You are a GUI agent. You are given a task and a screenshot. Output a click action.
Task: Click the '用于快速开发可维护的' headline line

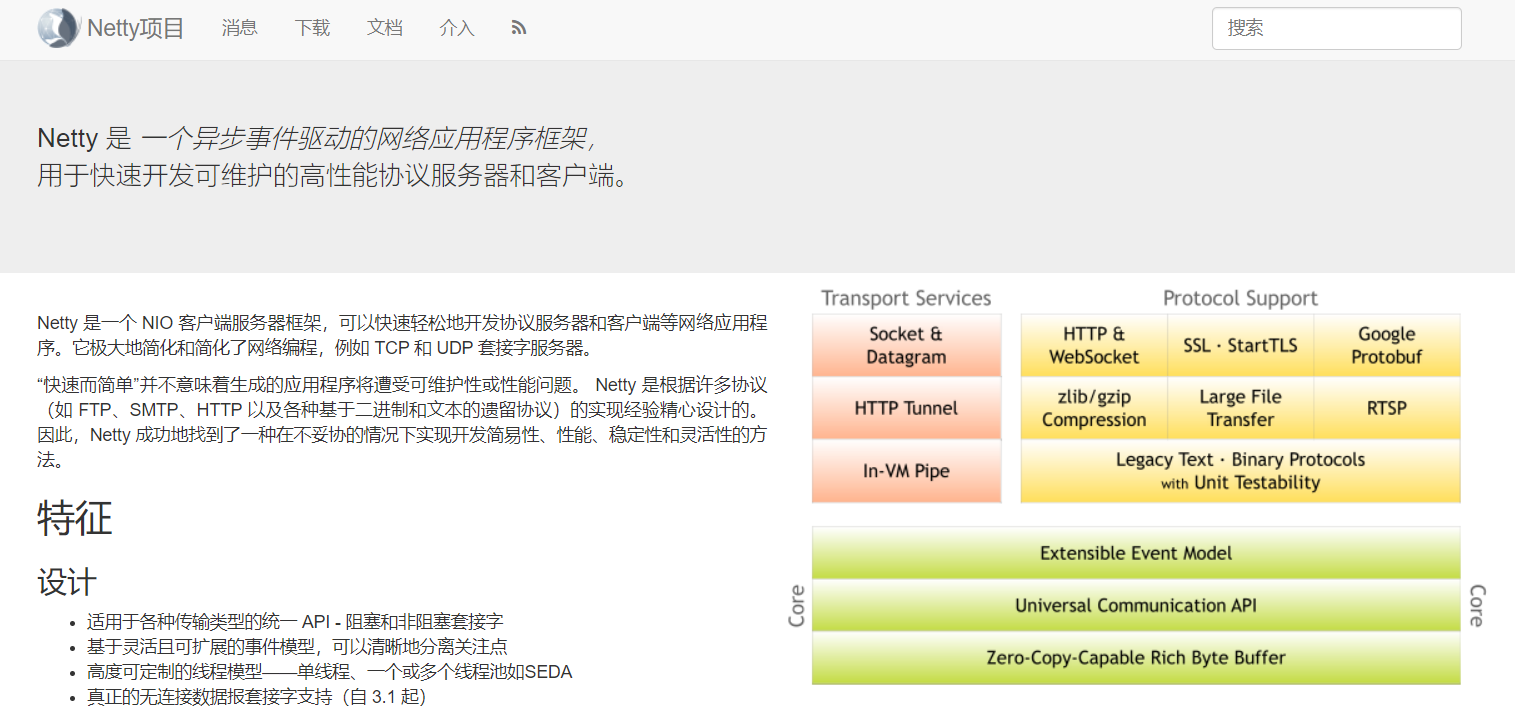(x=333, y=175)
